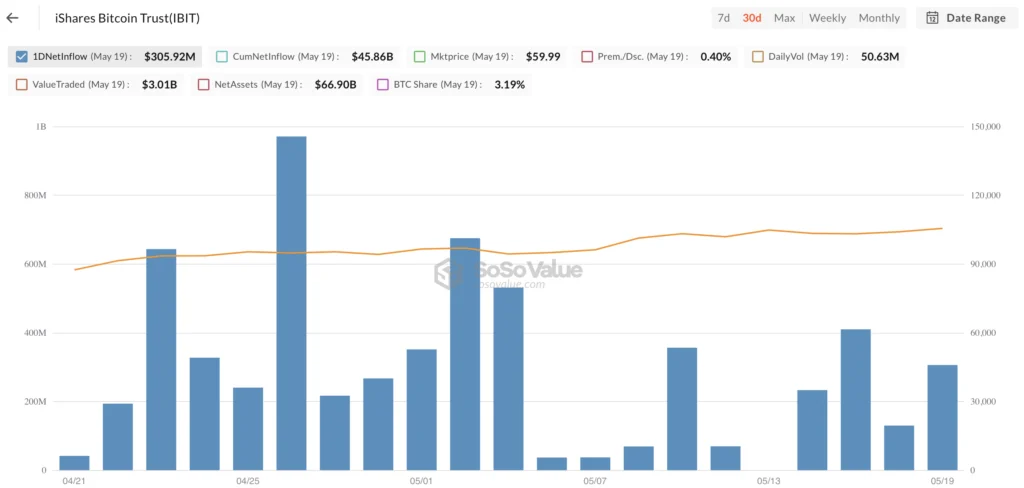Image resolution: width=1024 pixels, height=488 pixels.
Task: Click the 04/25 x-axis date label
Action: pos(248,481)
